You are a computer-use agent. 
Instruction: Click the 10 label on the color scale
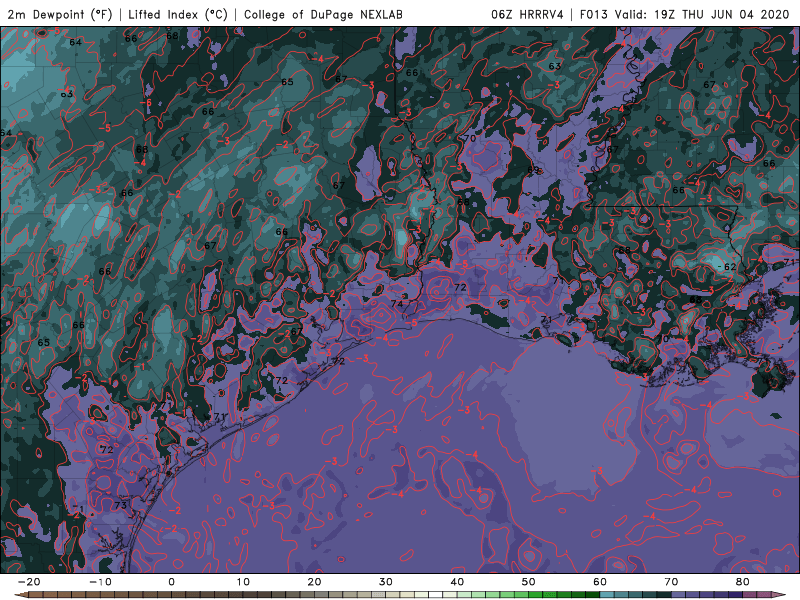click(243, 582)
